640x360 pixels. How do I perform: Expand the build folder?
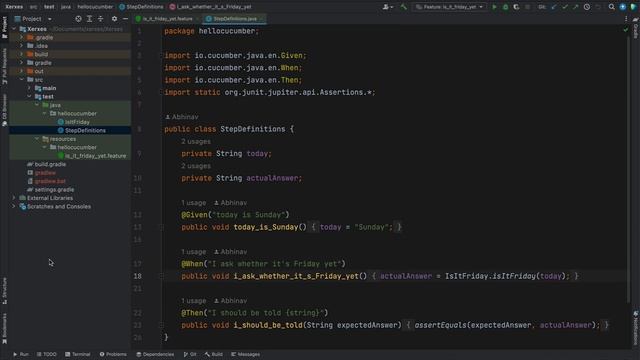coord(22,54)
